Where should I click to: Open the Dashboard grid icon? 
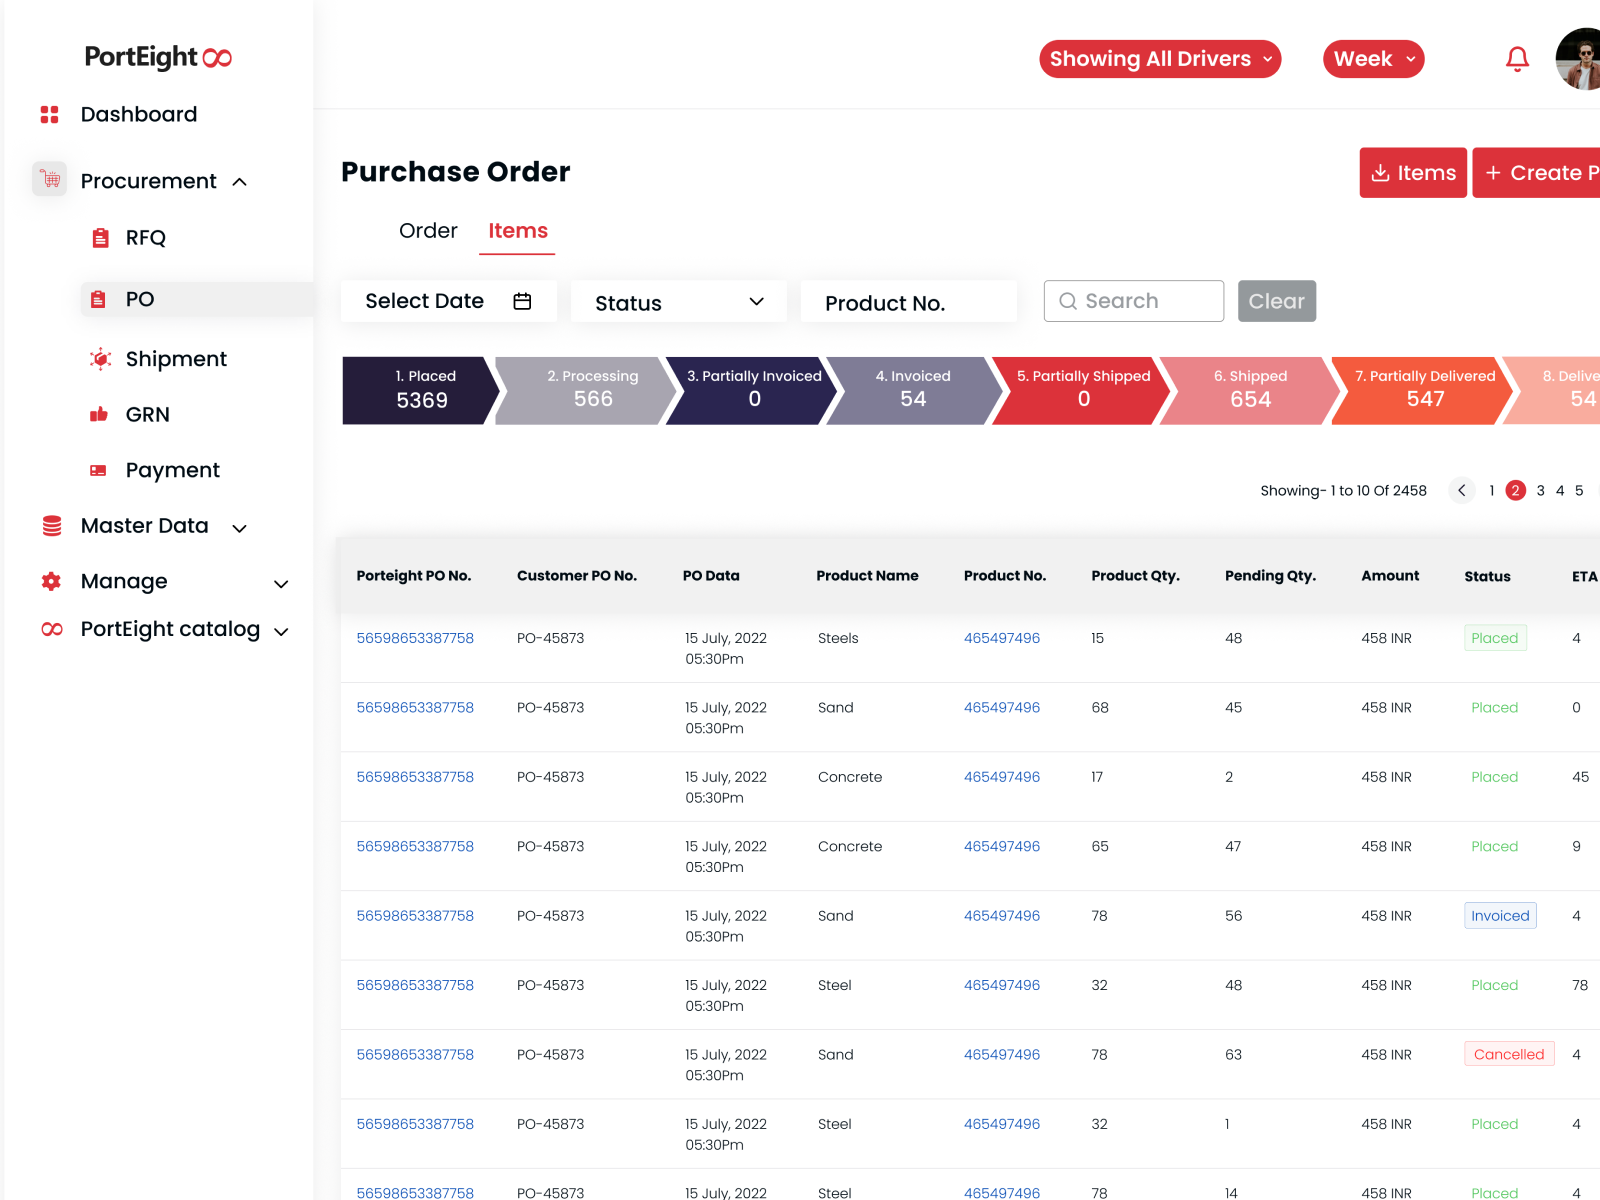pyautogui.click(x=48, y=114)
